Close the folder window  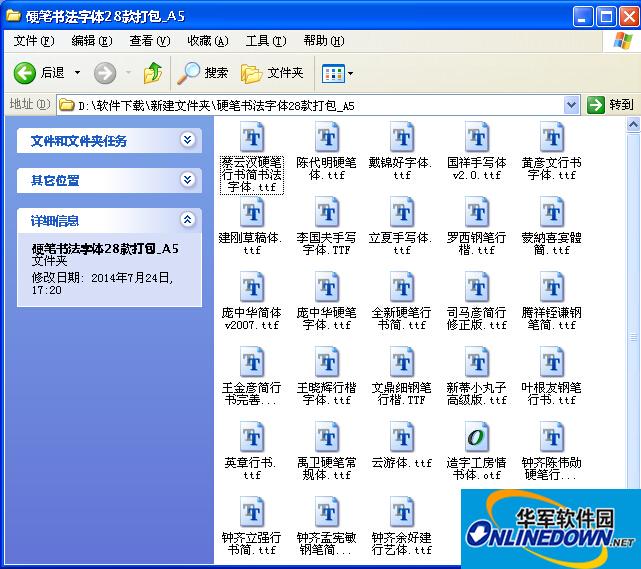point(630,17)
